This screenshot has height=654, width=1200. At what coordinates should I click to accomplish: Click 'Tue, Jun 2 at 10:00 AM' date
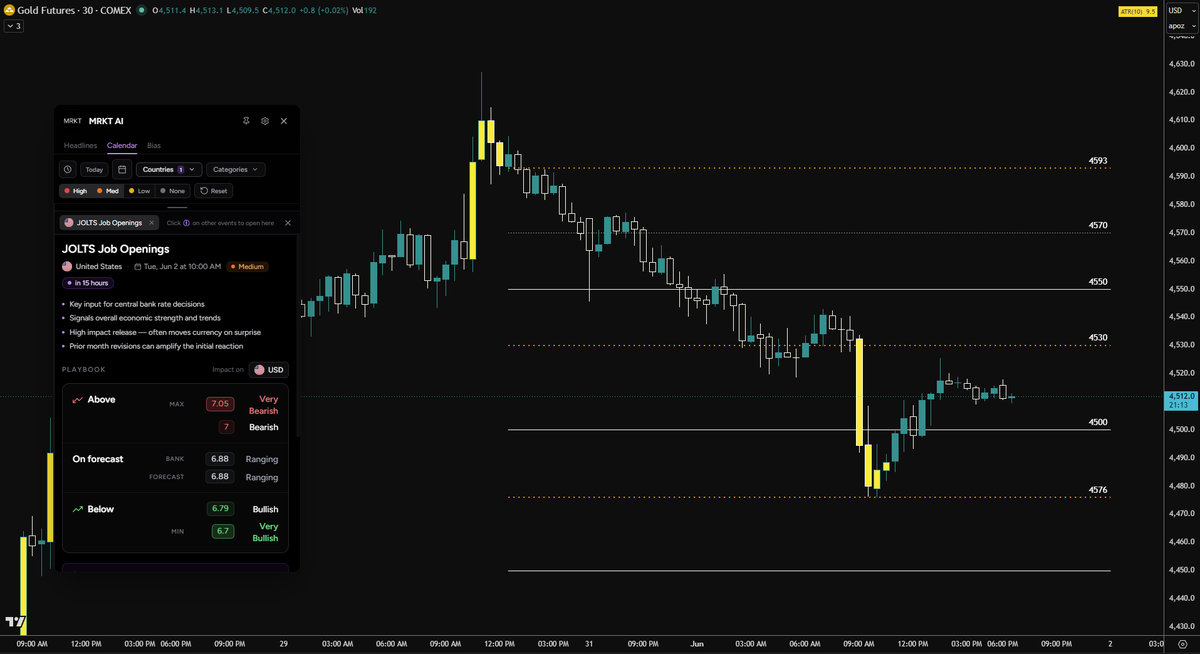tap(177, 267)
